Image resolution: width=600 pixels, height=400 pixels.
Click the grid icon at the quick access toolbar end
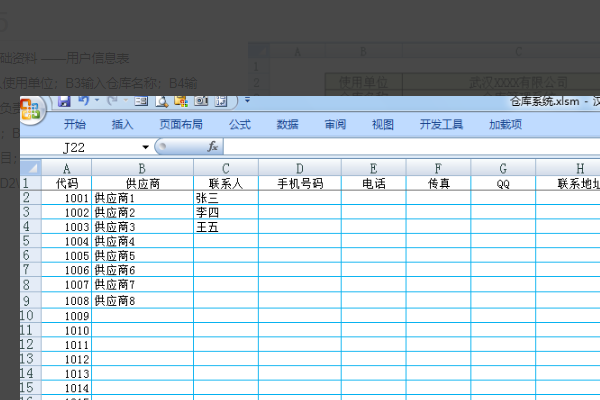[x=221, y=101]
